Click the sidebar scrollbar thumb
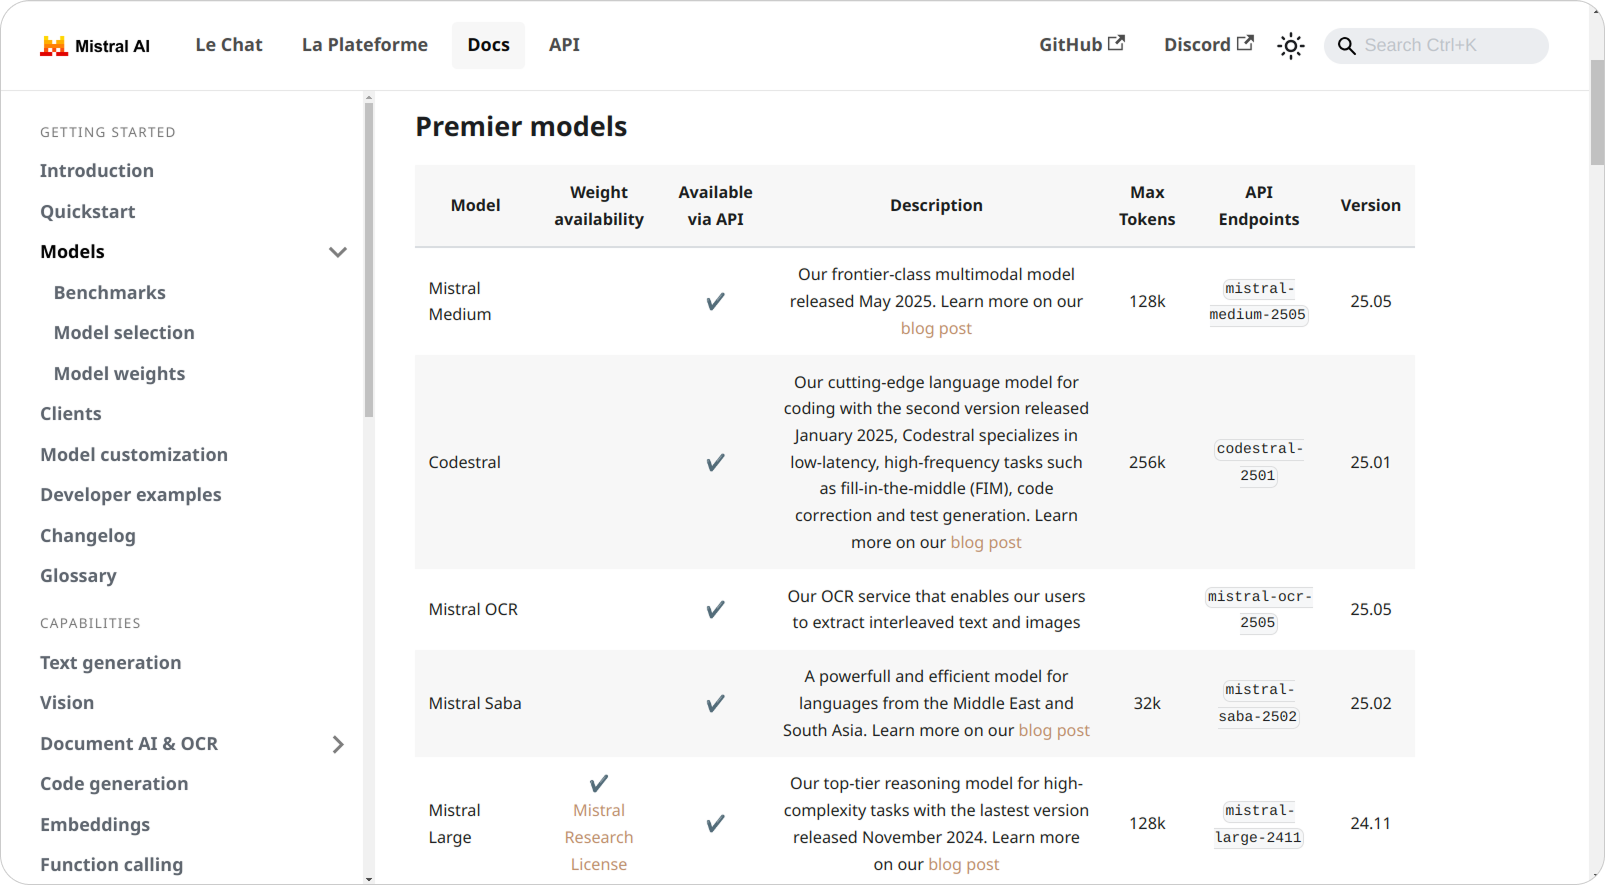The width and height of the screenshot is (1605, 885). tap(369, 260)
